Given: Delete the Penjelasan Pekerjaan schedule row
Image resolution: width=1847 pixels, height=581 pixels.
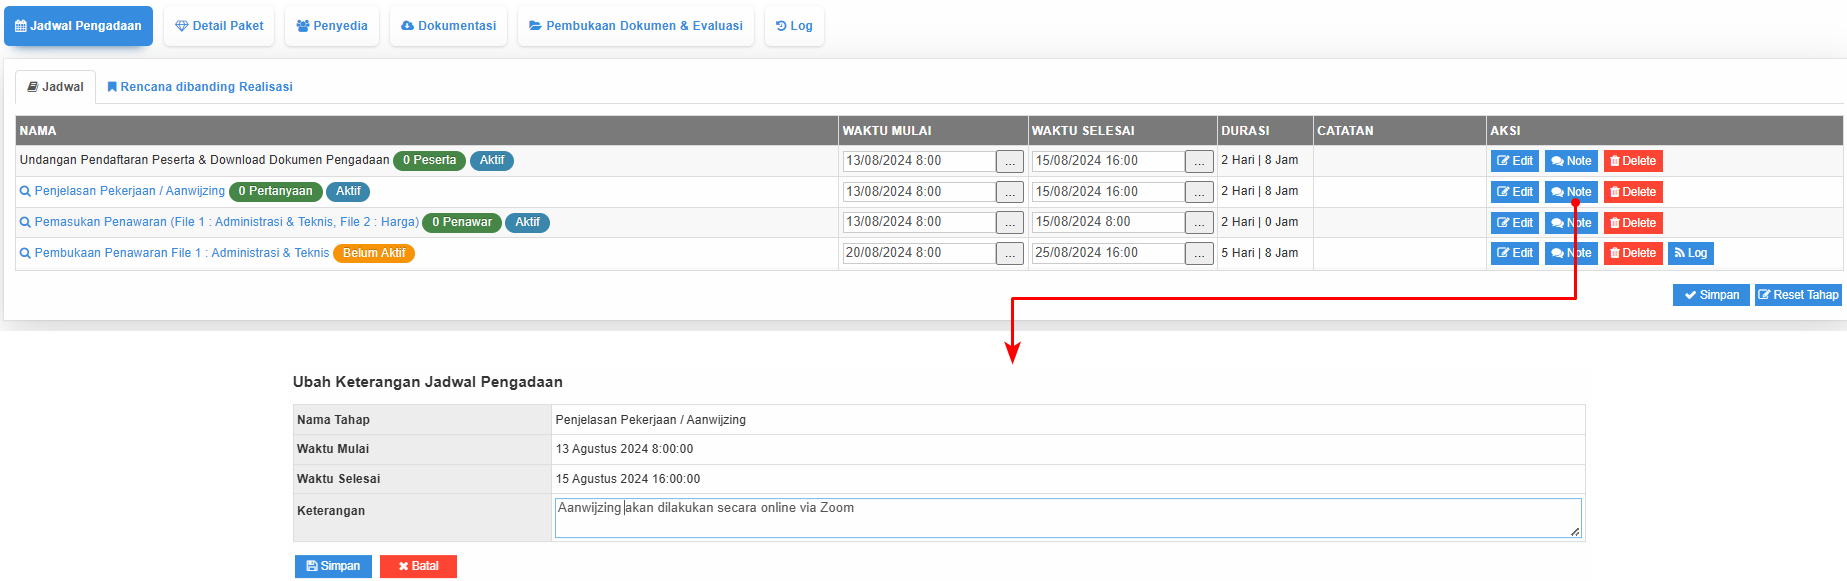Looking at the screenshot, I should 1632,192.
